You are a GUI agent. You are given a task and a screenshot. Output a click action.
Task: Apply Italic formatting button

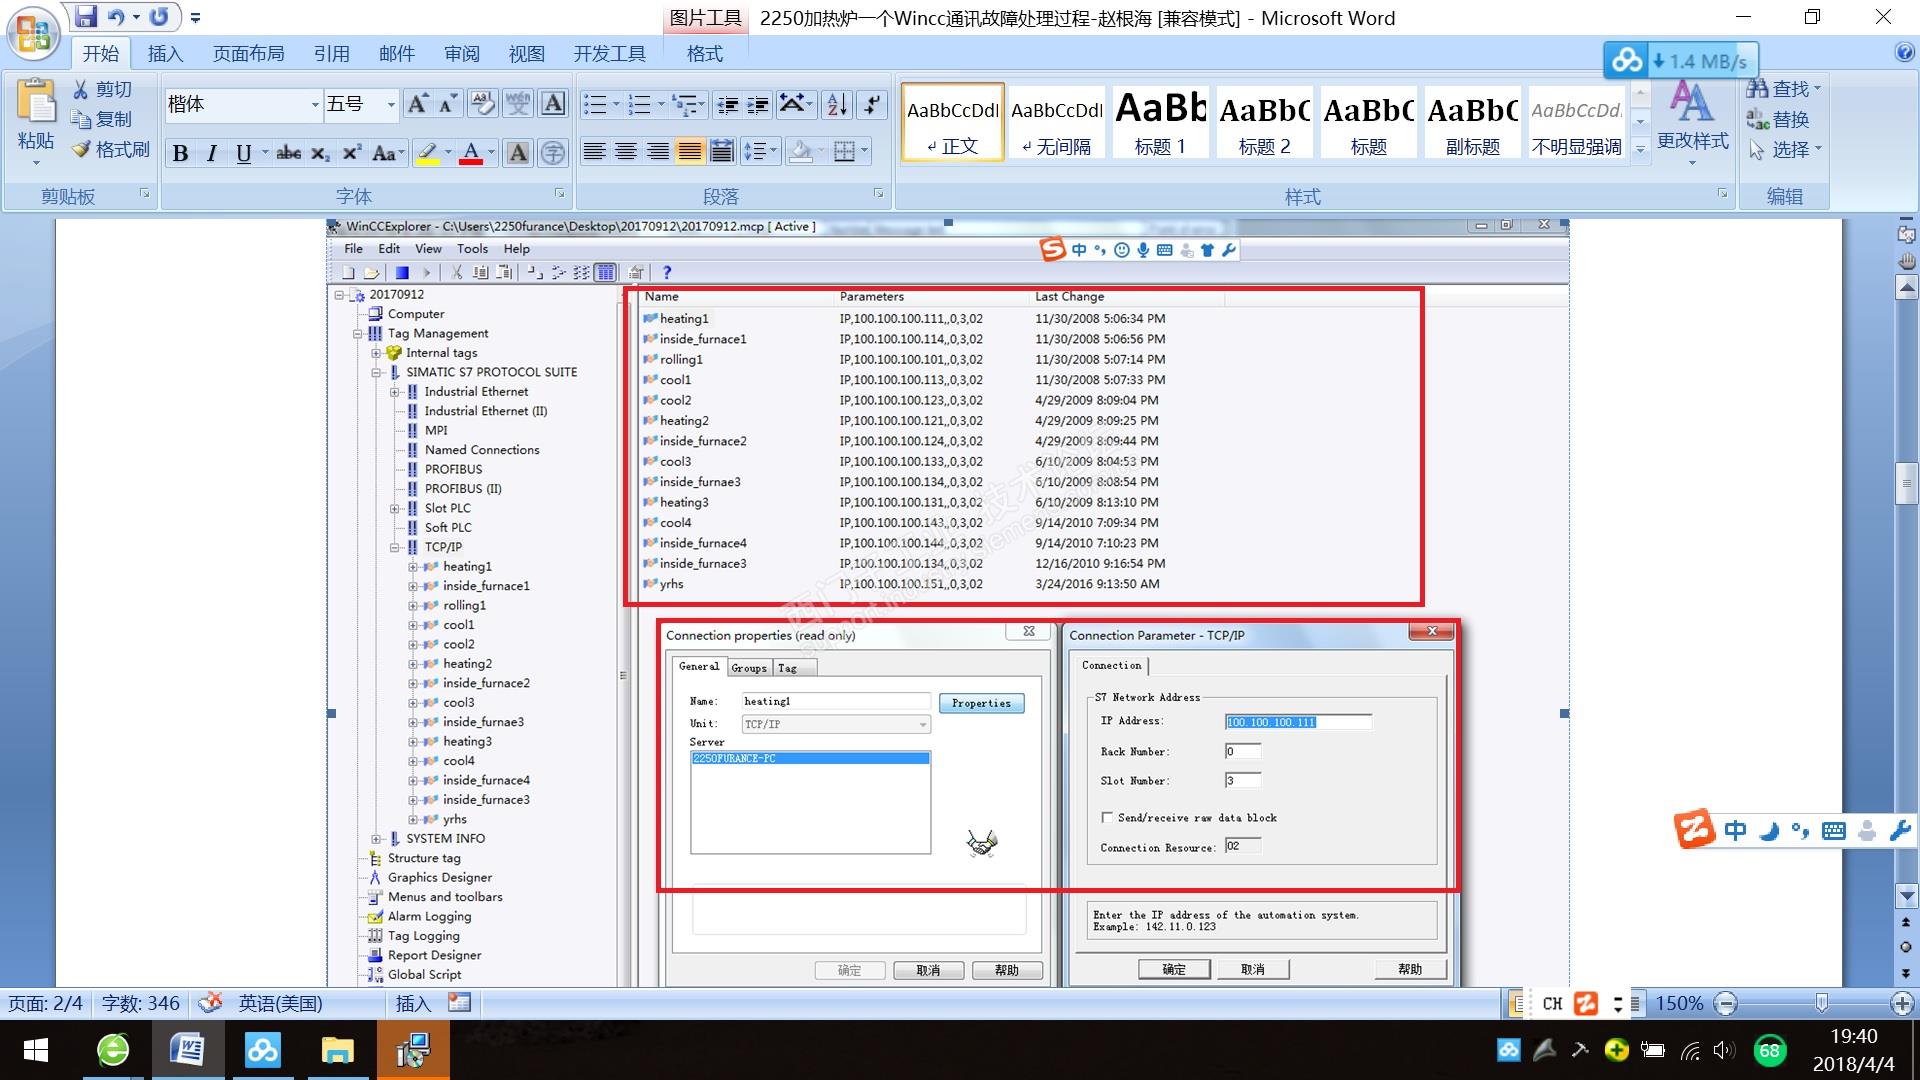211,153
